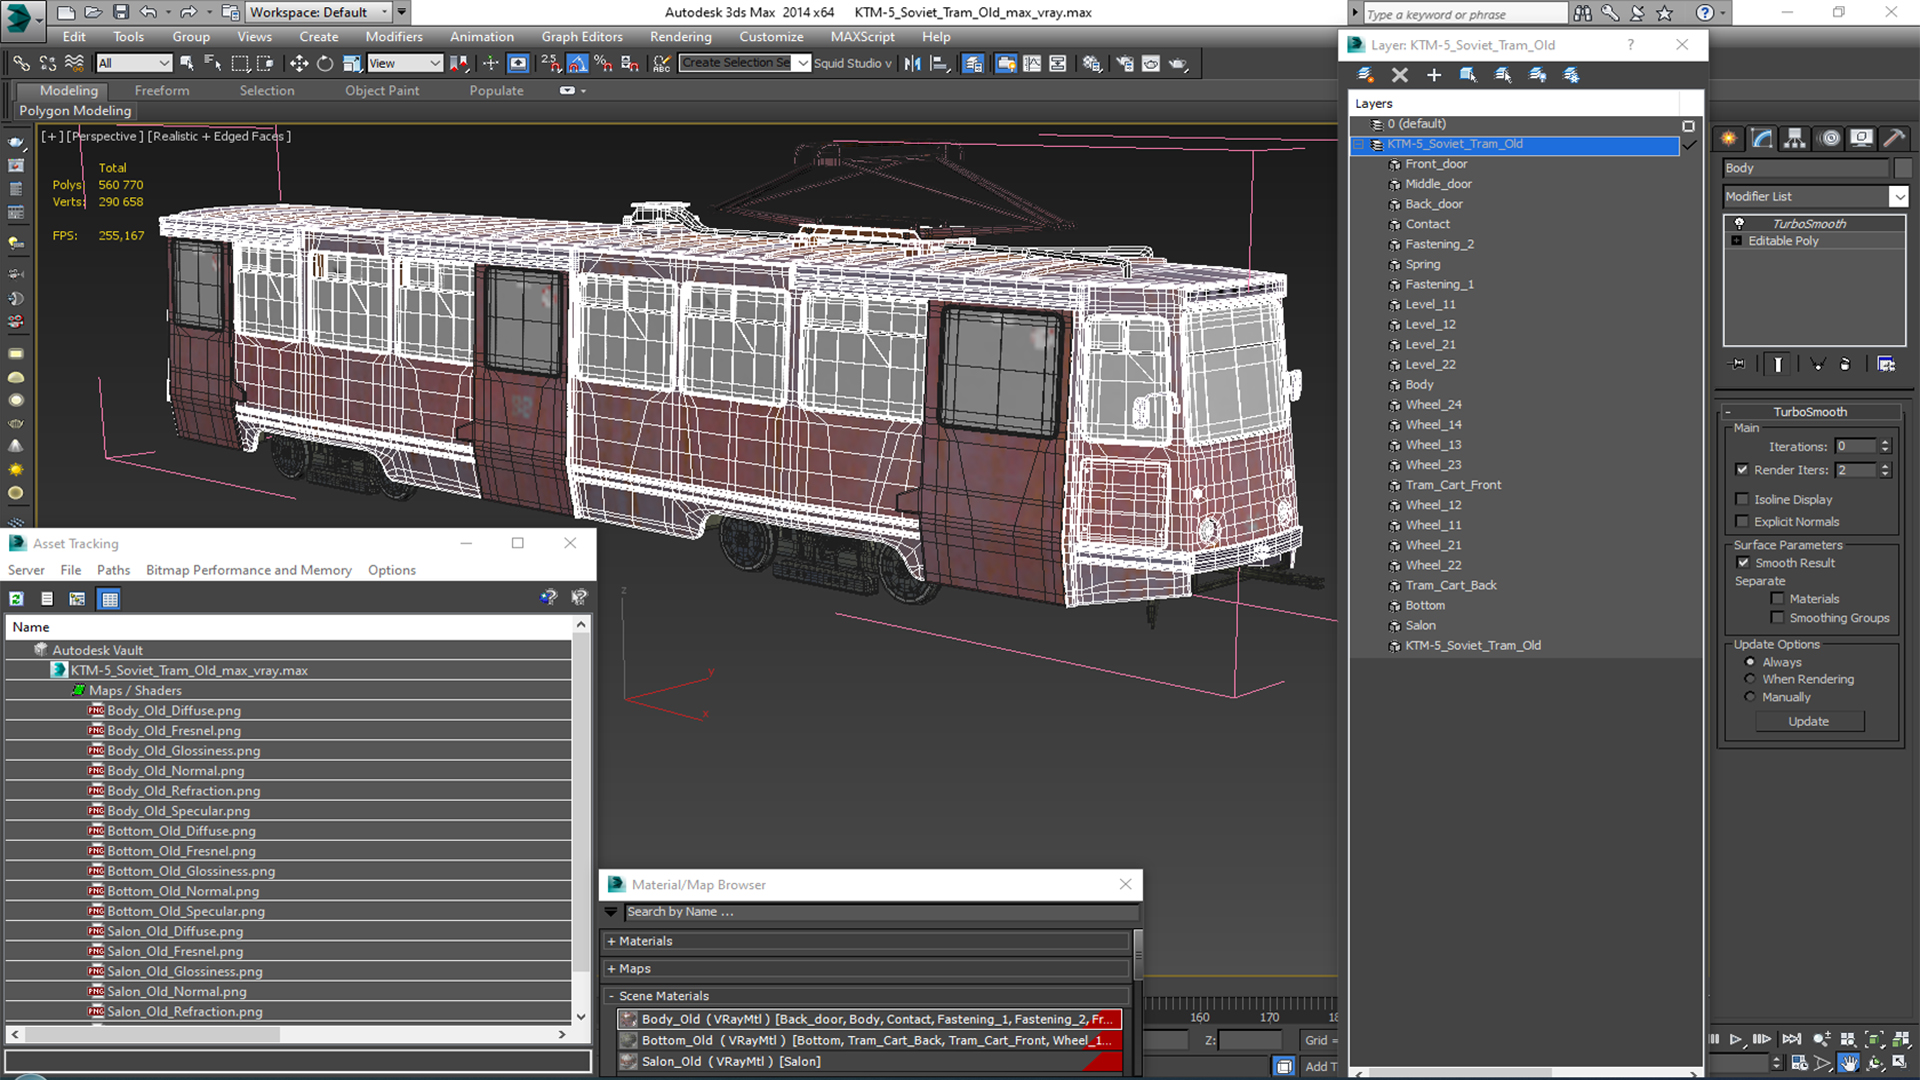Open the Rendering menu
The height and width of the screenshot is (1080, 1920).
coord(680,37)
